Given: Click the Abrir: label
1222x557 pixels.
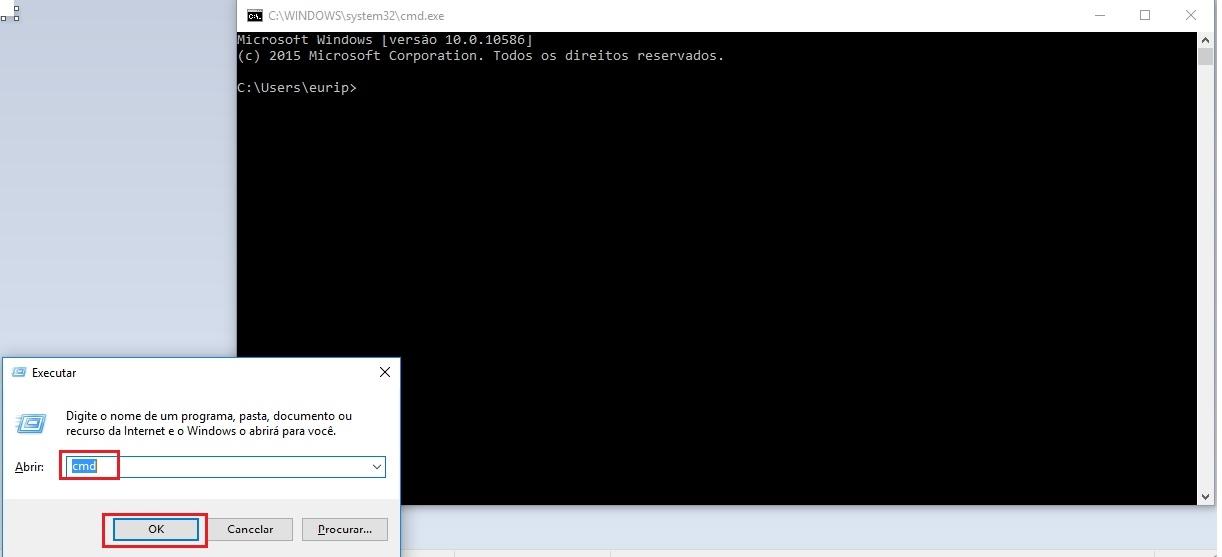Looking at the screenshot, I should 29,467.
